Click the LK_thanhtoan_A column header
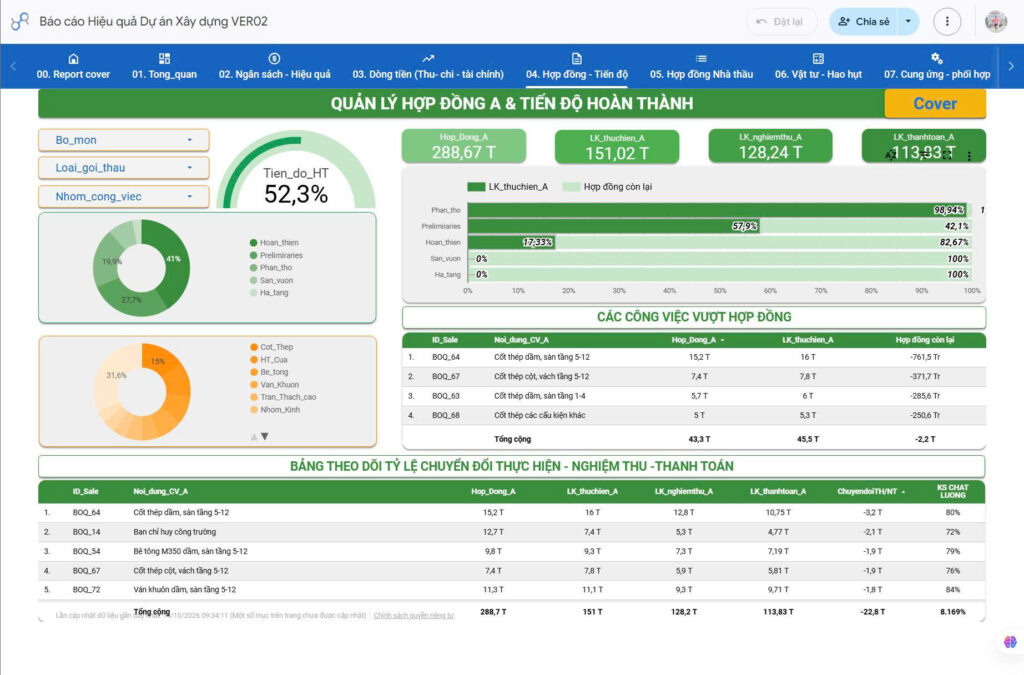 778,492
